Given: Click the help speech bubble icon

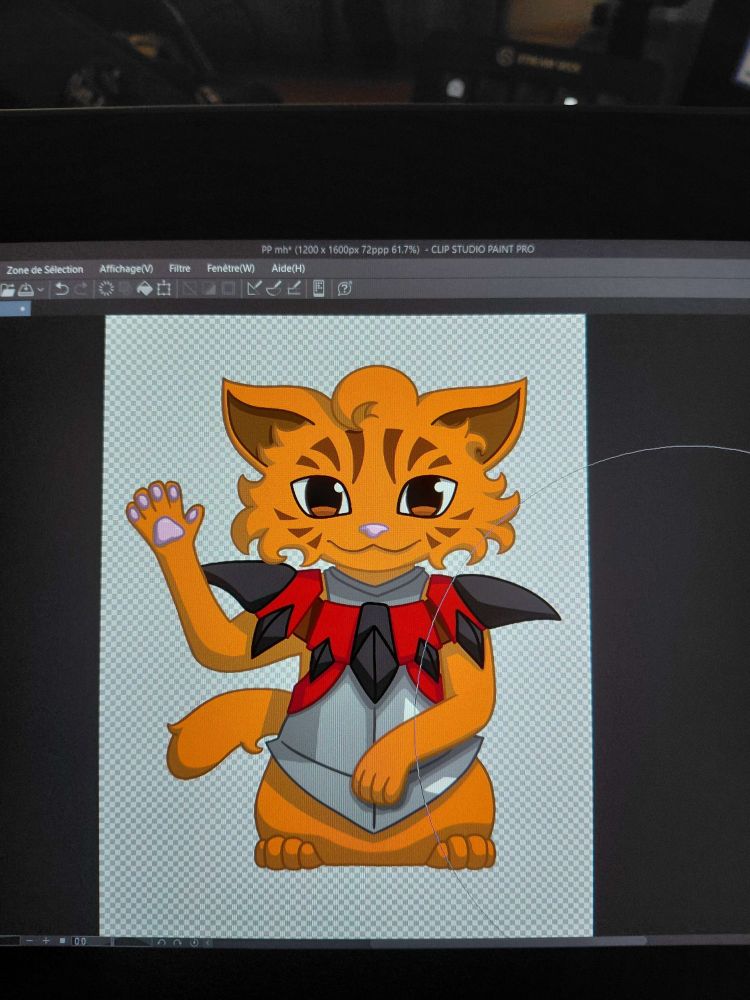Looking at the screenshot, I should click(x=345, y=288).
